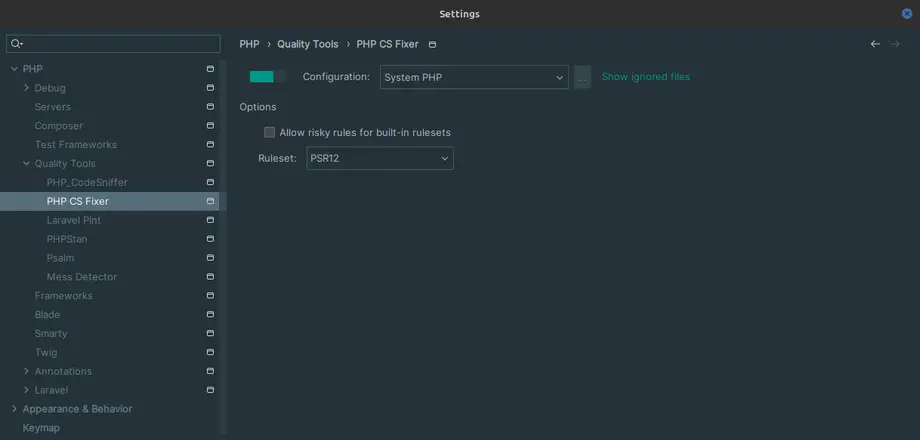Screen dimensions: 920x440
Task: Collapse the PHP tree node
Action: click(x=14, y=69)
